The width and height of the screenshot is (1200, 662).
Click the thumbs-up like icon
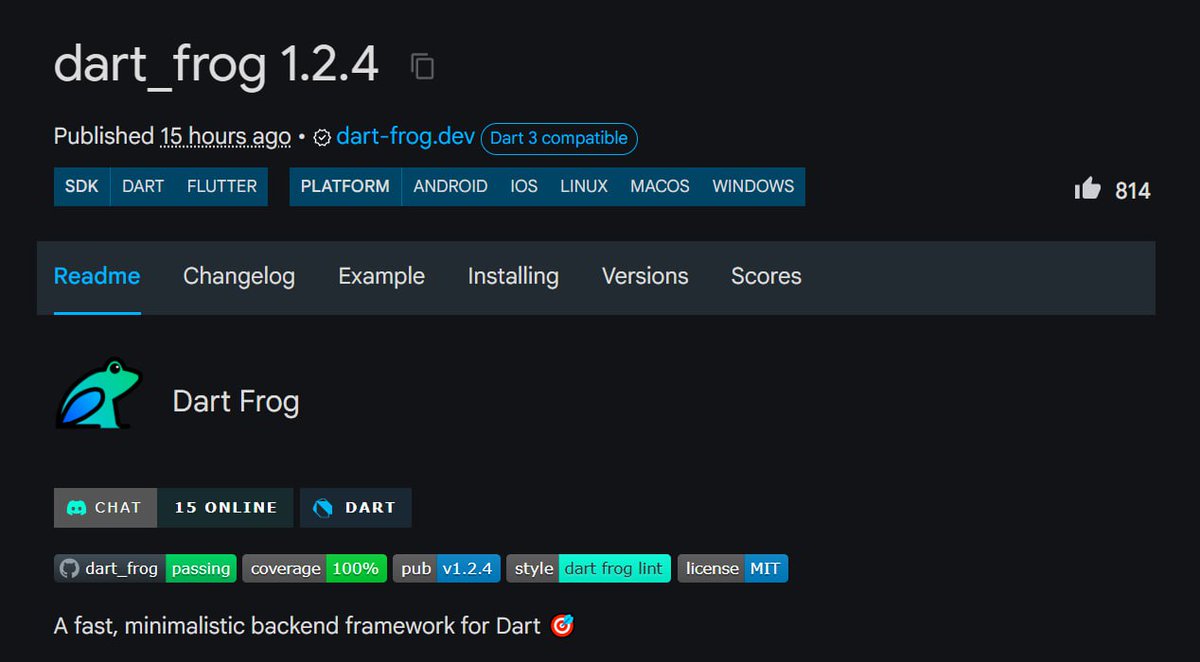(x=1087, y=188)
